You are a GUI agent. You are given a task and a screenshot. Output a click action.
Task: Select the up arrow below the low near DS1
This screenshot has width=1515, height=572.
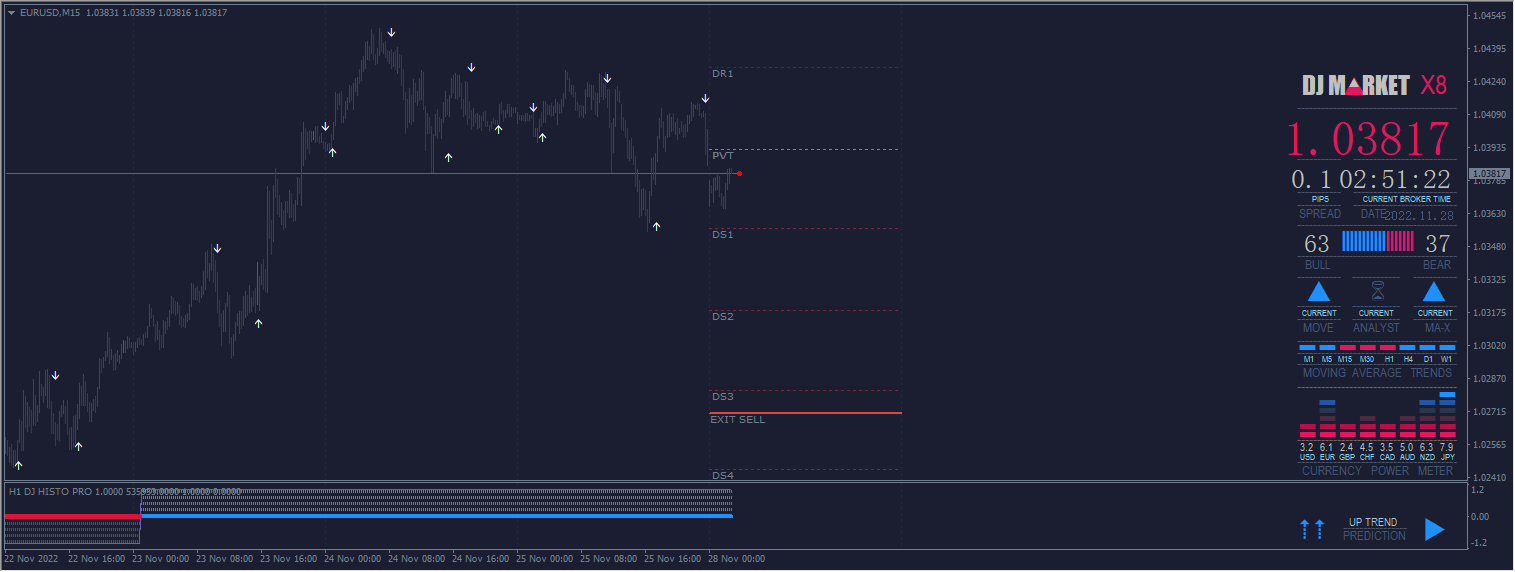tap(656, 227)
